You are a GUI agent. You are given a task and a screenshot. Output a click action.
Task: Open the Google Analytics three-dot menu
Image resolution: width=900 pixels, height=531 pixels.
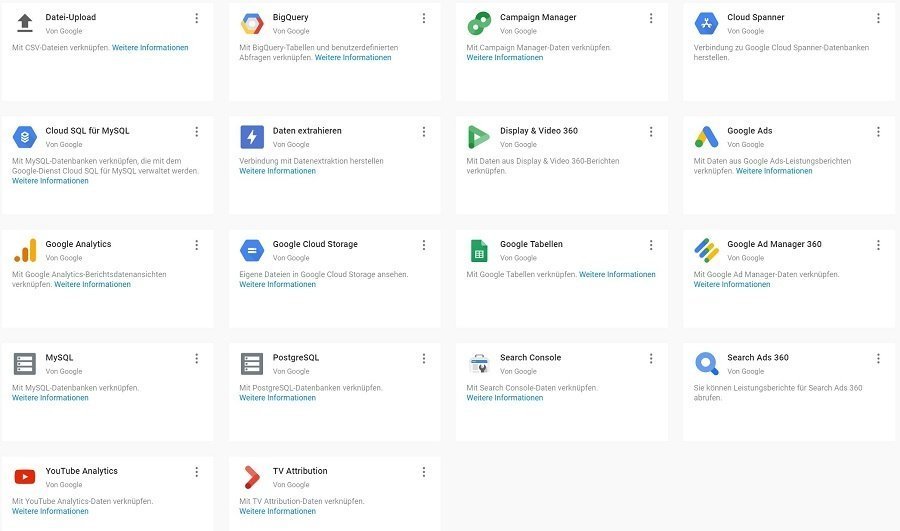point(196,245)
